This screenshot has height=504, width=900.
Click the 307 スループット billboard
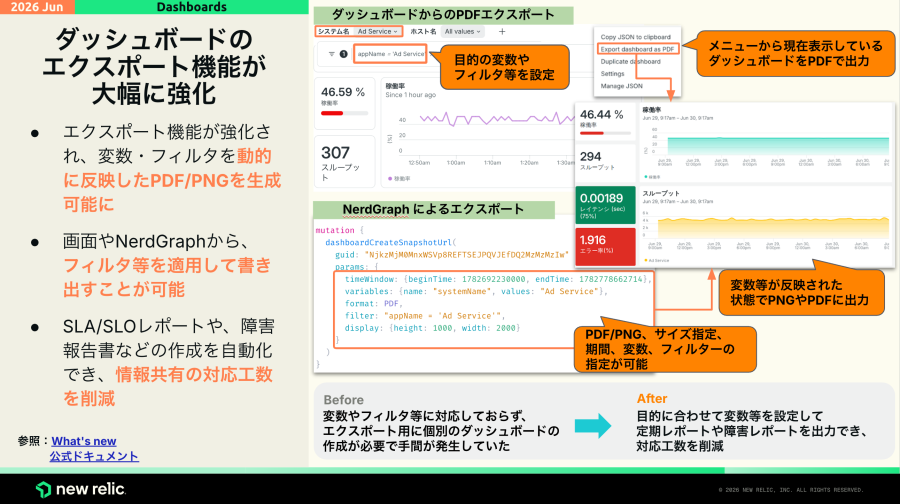(x=344, y=161)
